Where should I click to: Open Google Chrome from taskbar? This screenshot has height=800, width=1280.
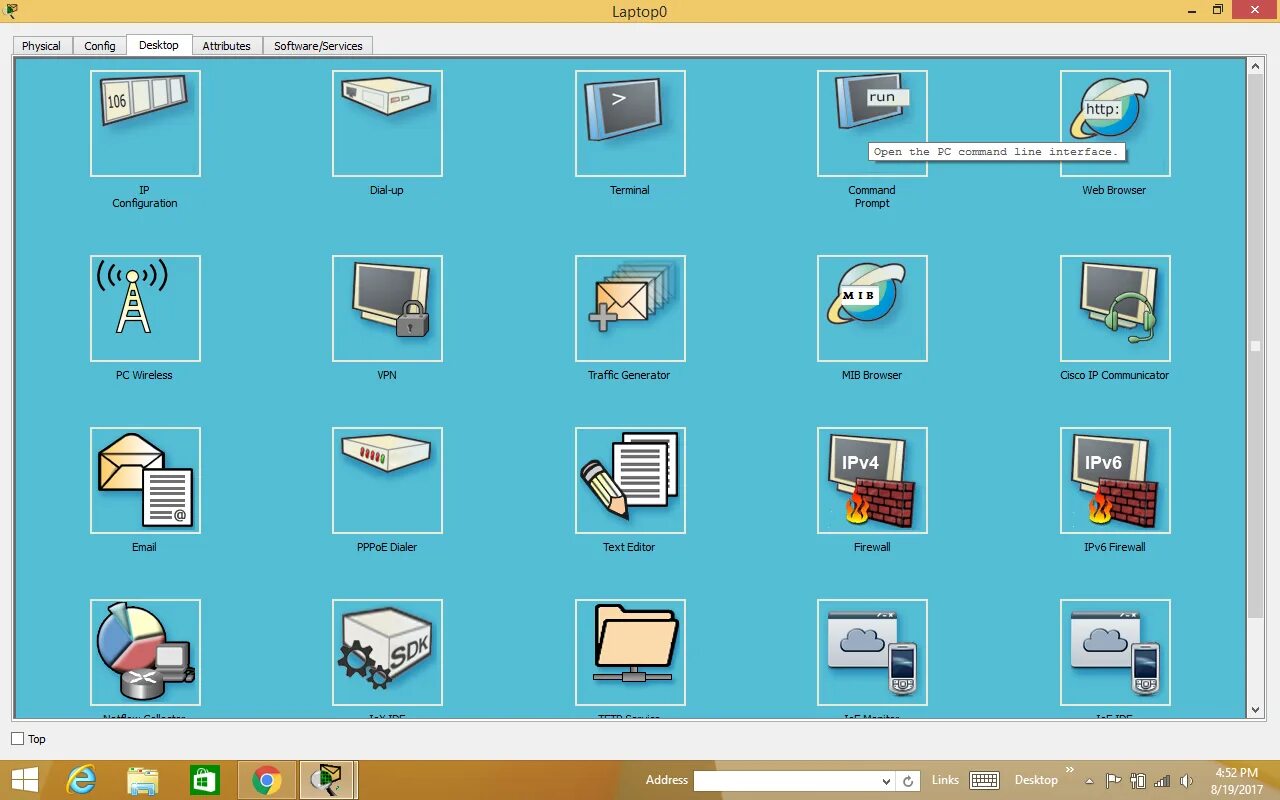267,780
